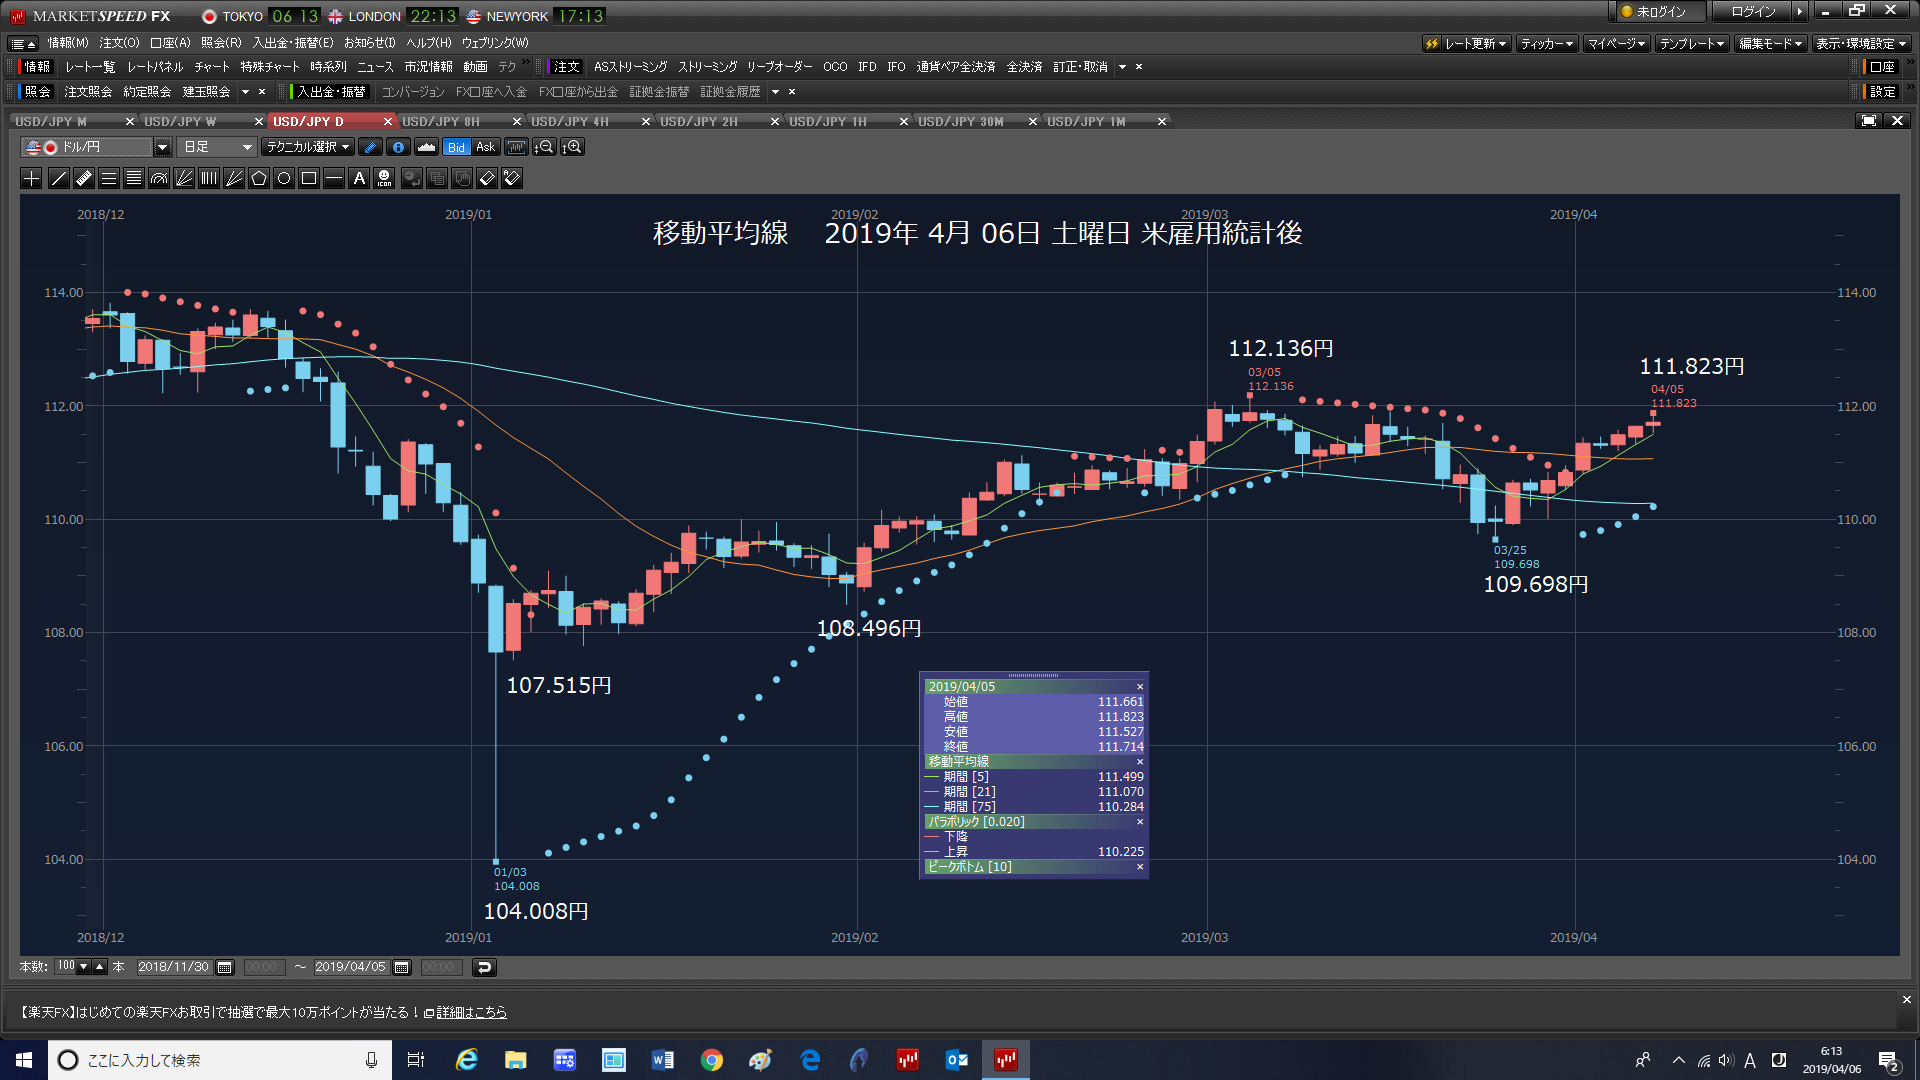The height and width of the screenshot is (1080, 1920).
Task: Select the circle shape tool
Action: point(284,178)
